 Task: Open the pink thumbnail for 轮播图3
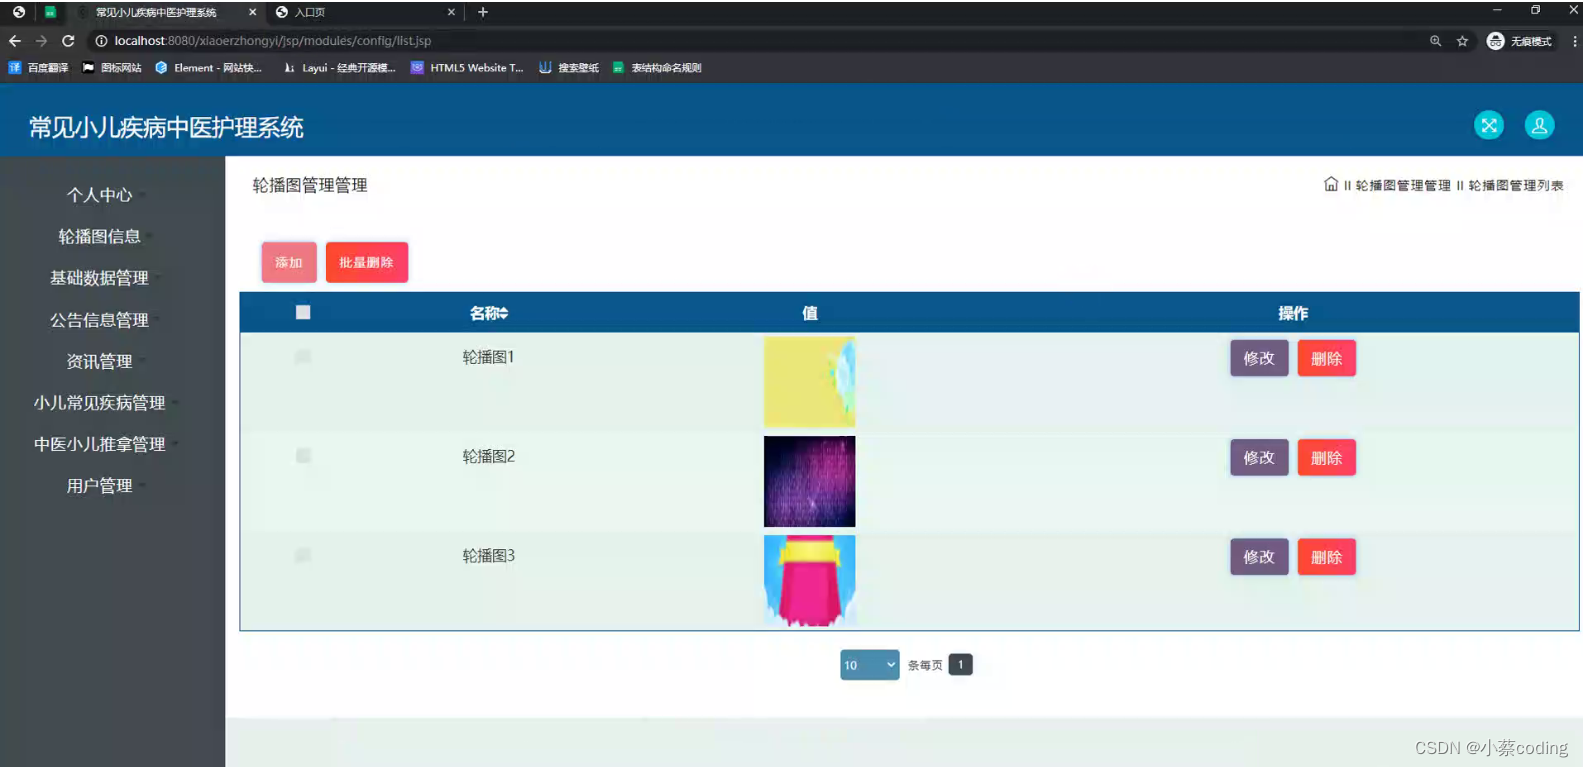click(x=810, y=581)
